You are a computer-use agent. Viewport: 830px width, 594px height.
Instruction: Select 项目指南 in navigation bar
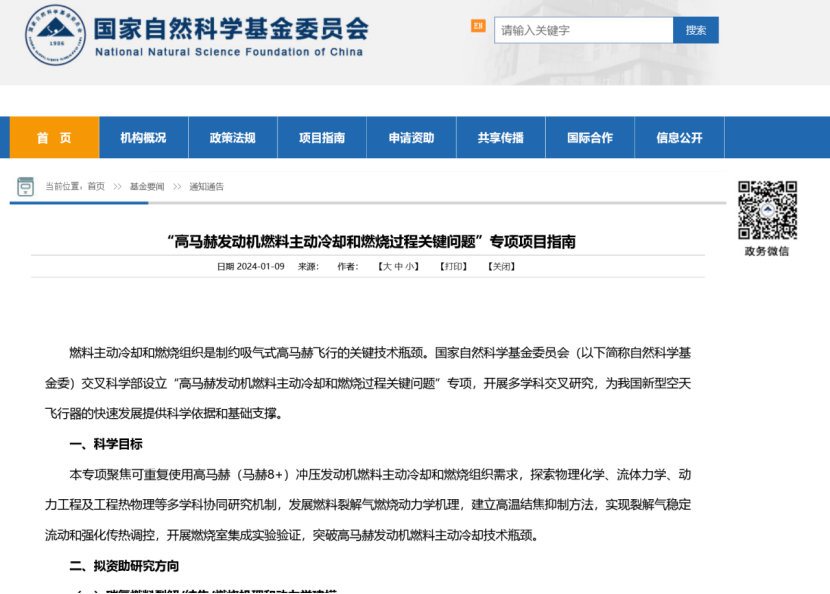point(322,138)
